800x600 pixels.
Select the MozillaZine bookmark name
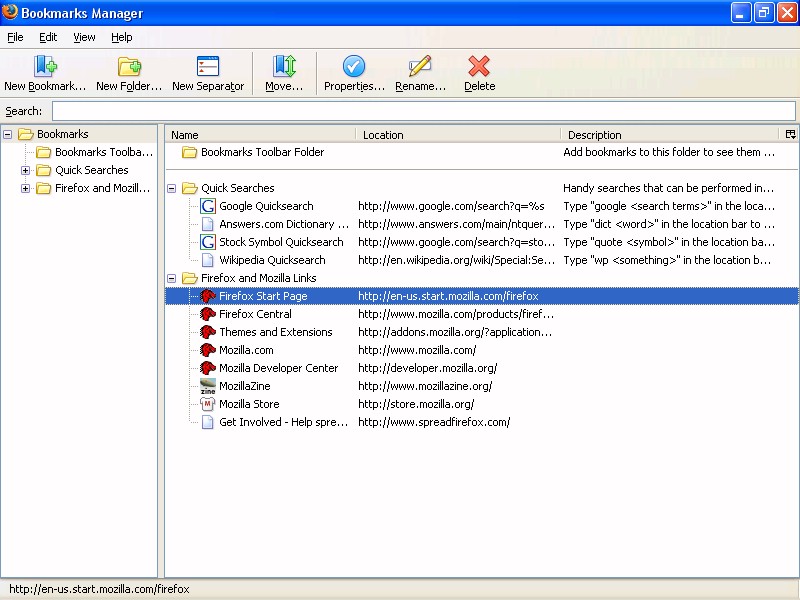click(244, 386)
